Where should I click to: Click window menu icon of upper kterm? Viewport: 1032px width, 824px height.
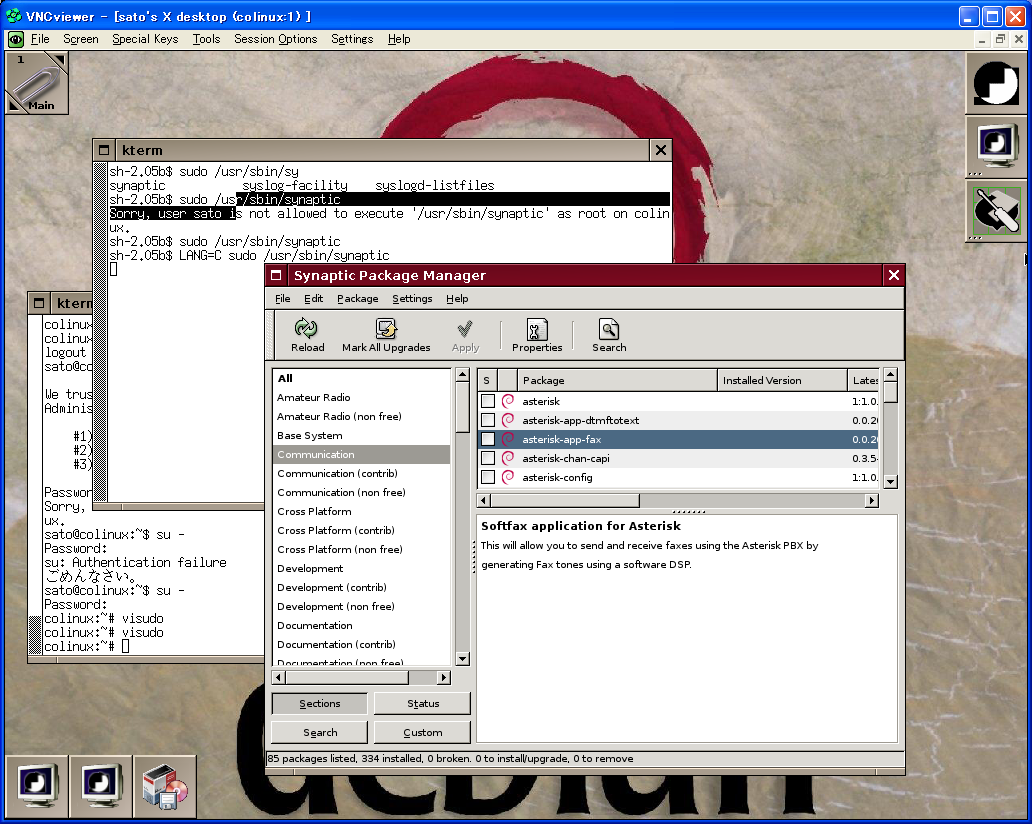[104, 150]
